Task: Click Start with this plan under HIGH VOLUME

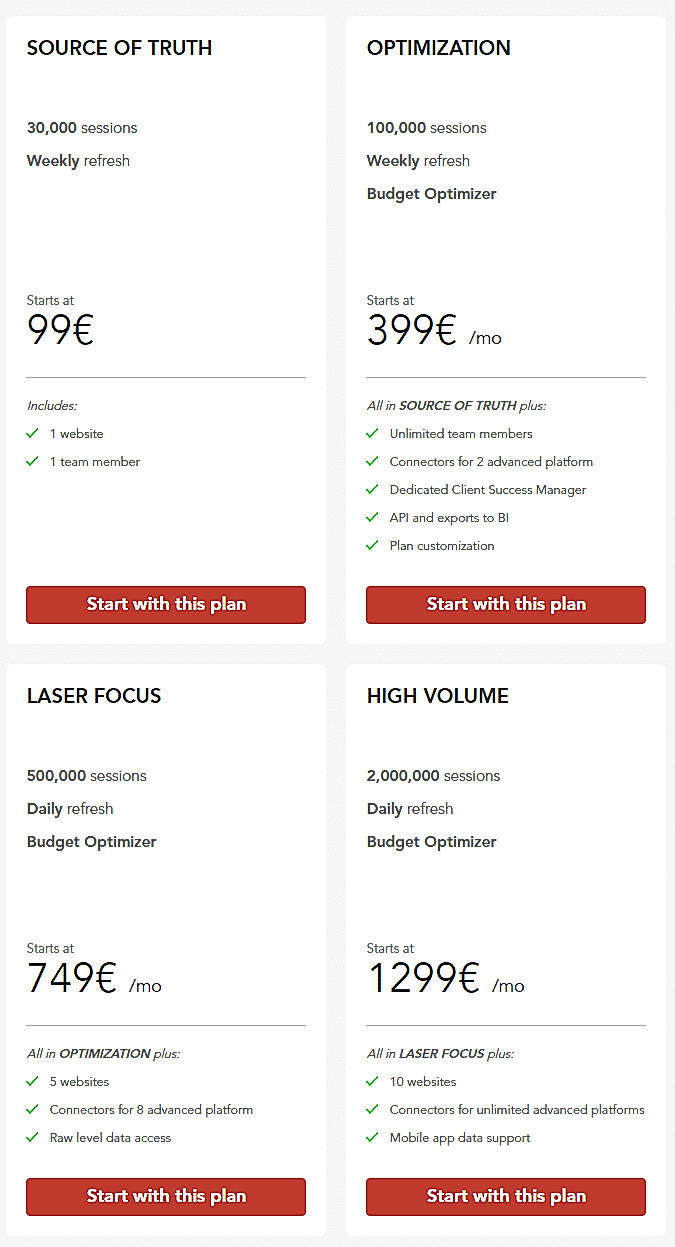Action: tap(505, 1196)
